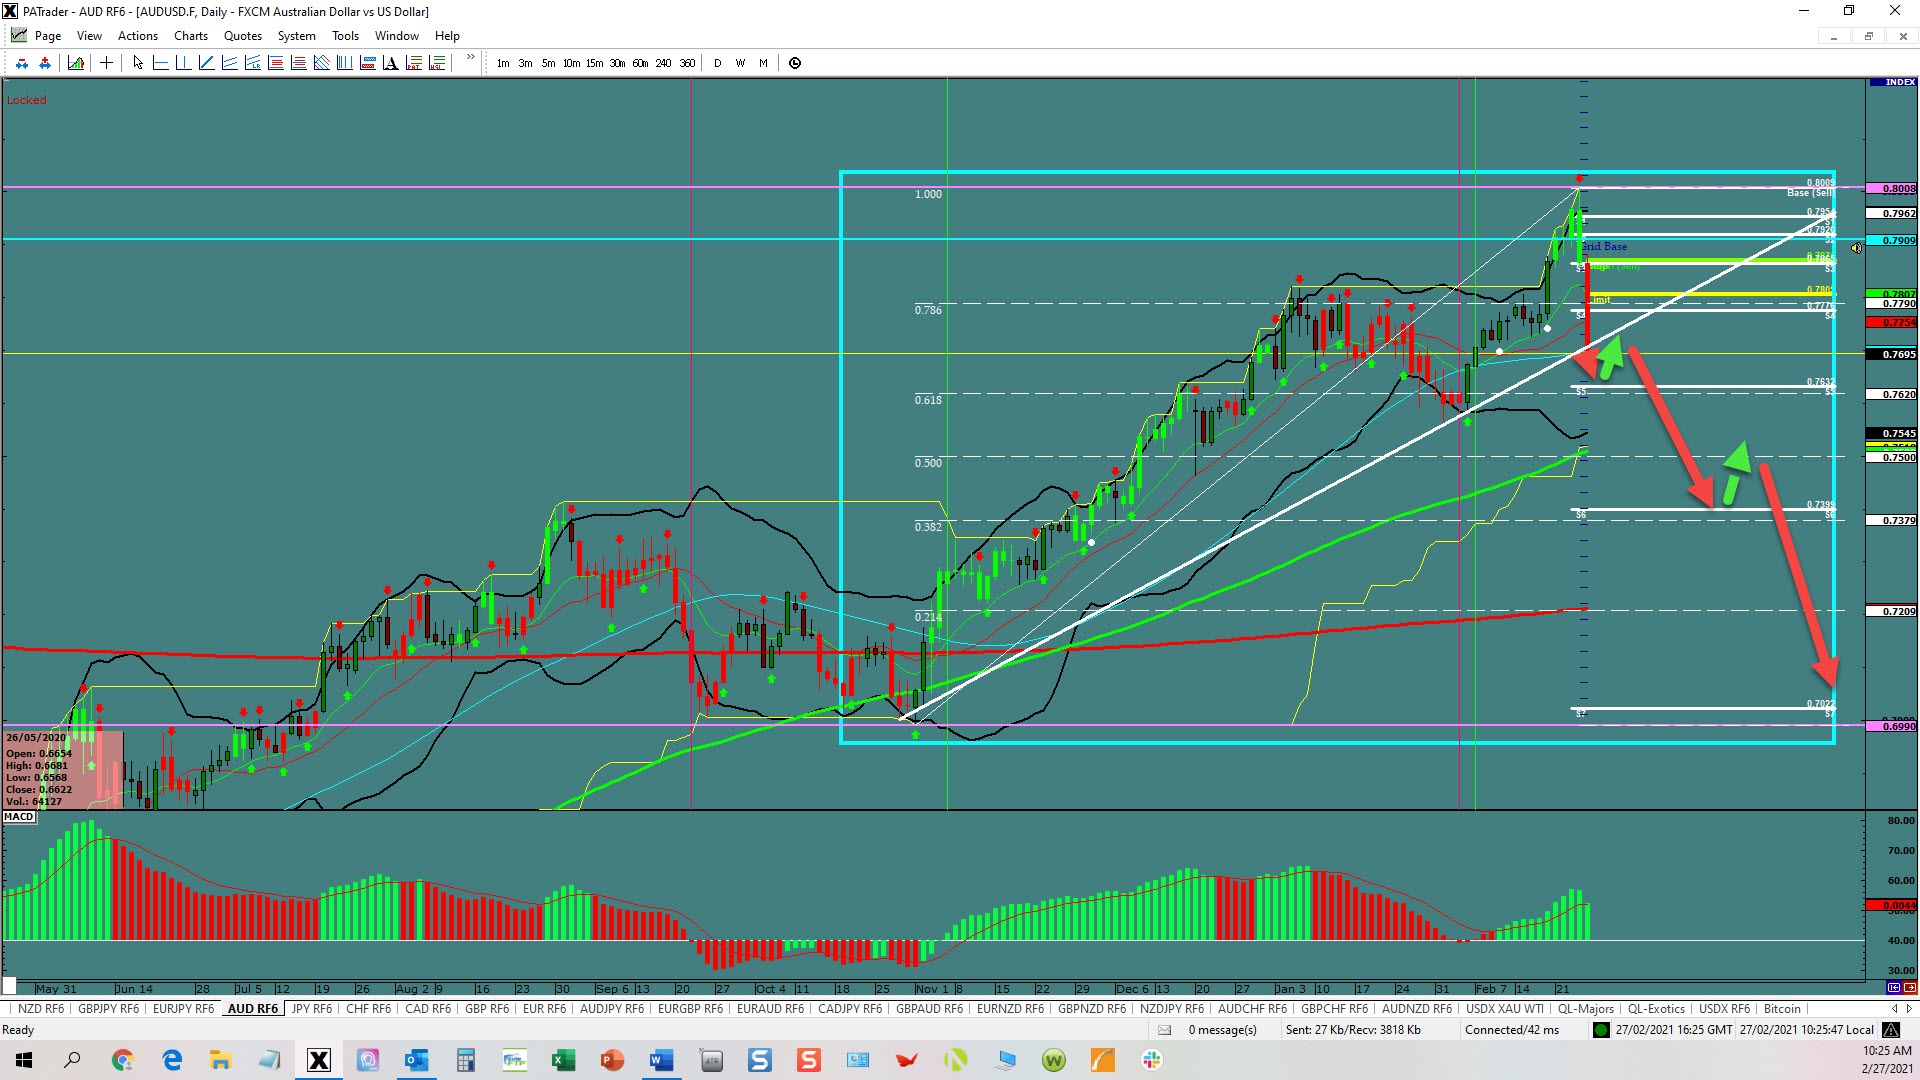Open the Tools menu
The image size is (1920, 1080).
click(x=345, y=36)
